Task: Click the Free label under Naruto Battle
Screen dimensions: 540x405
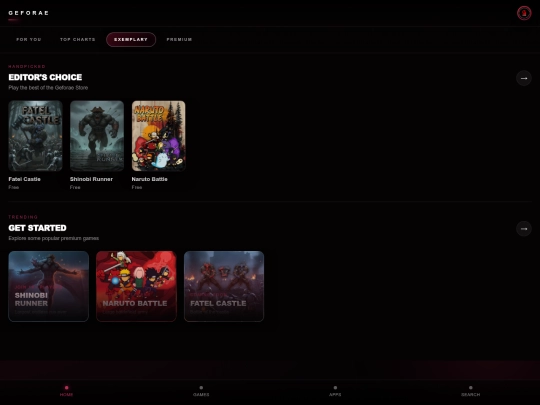Action: pos(137,187)
